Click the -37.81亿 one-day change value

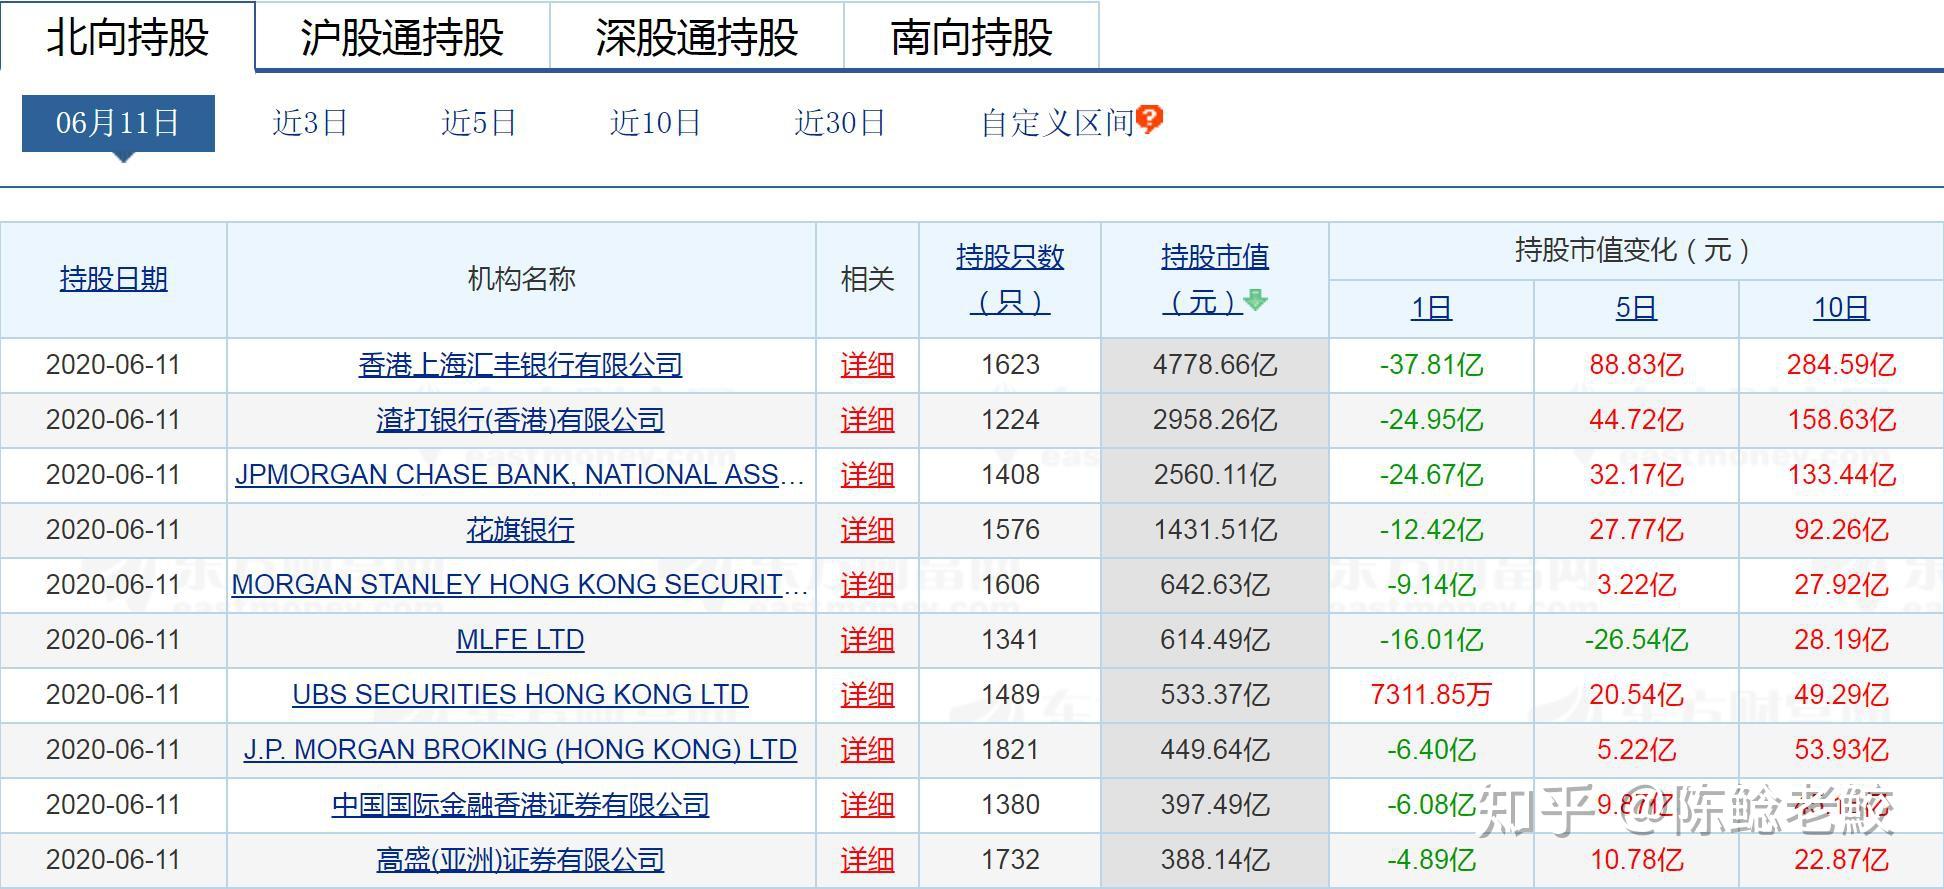(x=1431, y=365)
